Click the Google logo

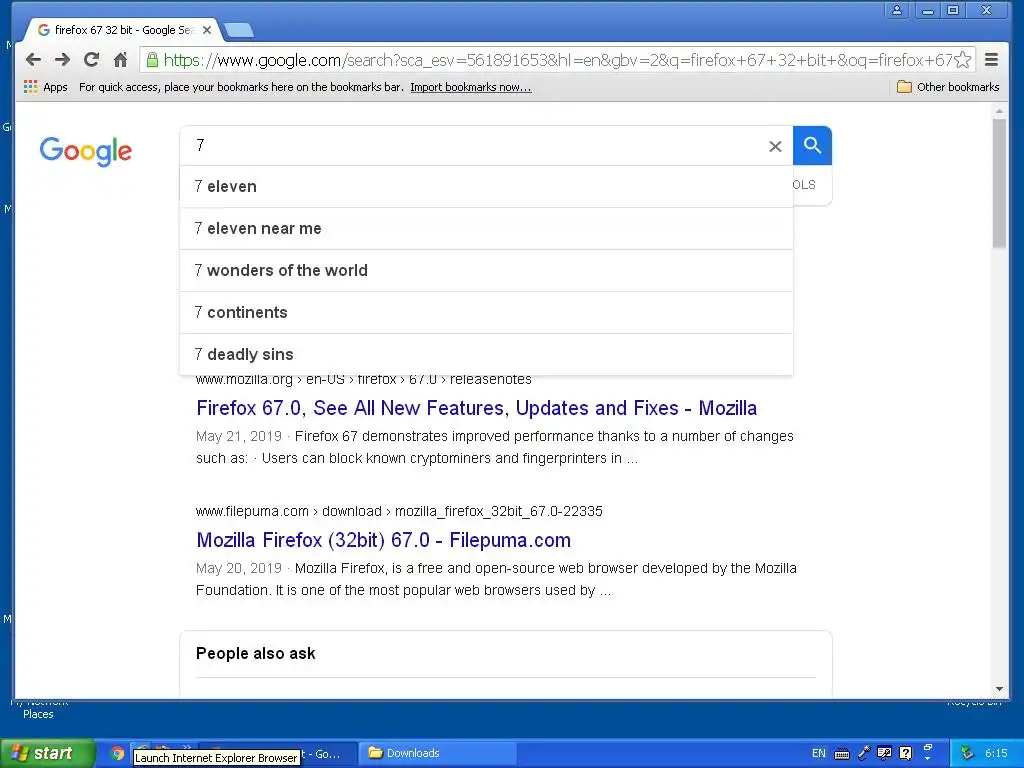86,152
